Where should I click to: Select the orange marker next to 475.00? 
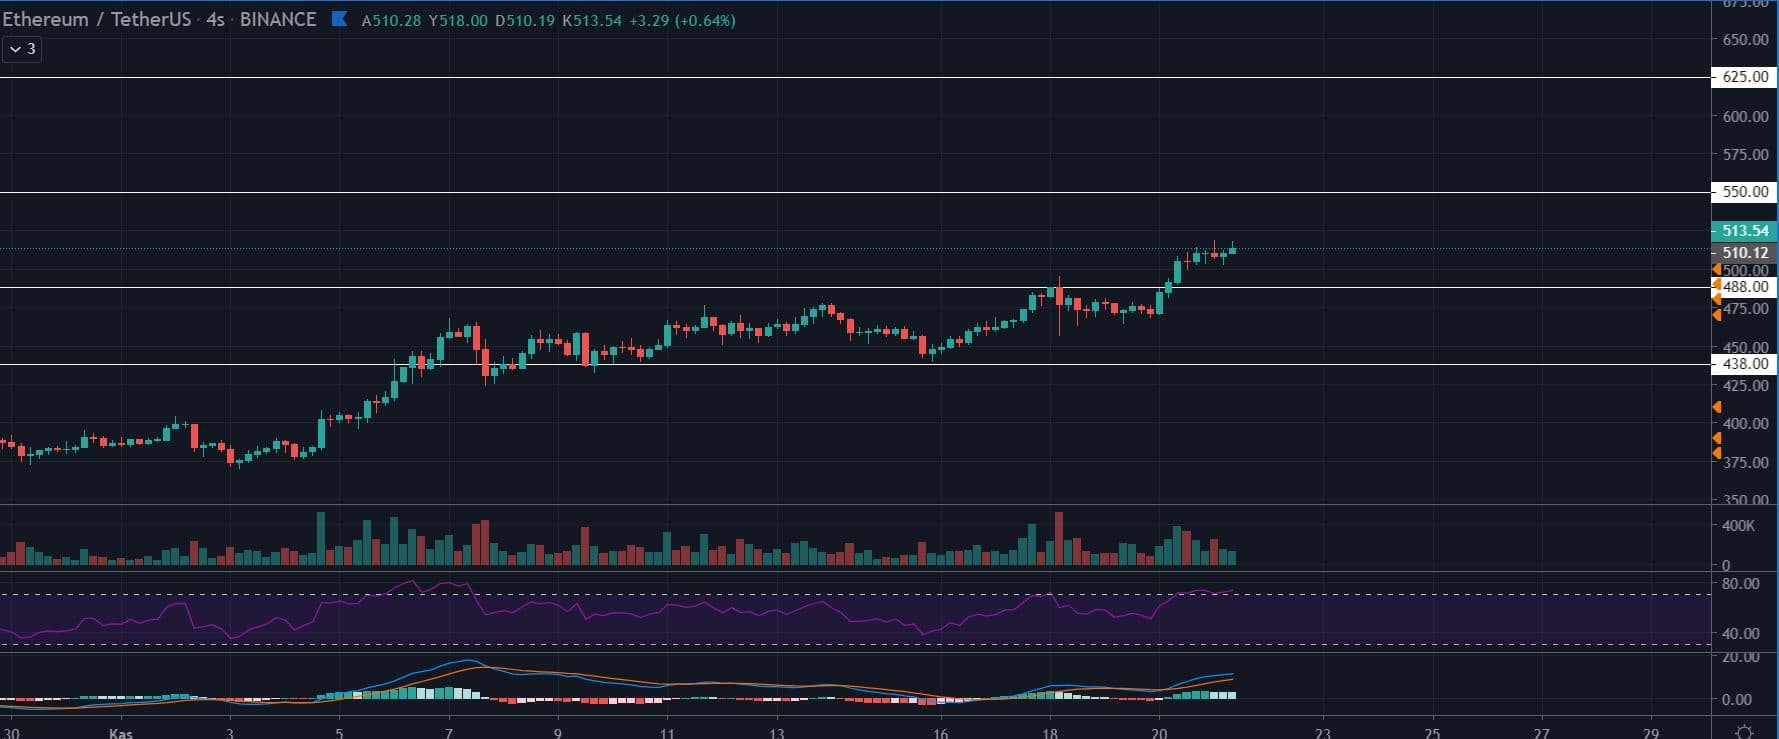[x=1716, y=313]
